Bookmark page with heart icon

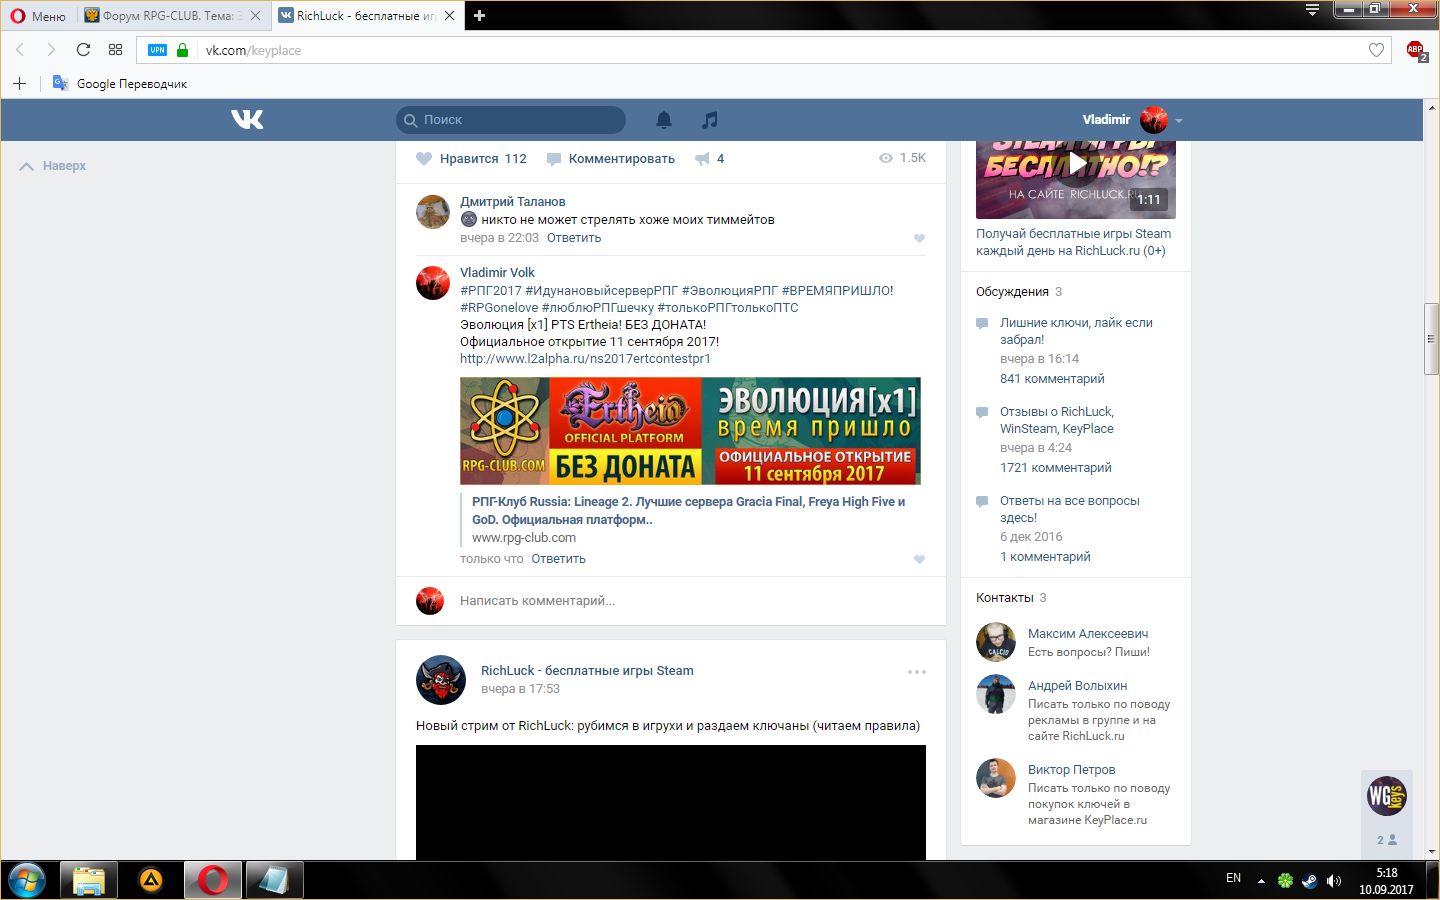point(1376,50)
